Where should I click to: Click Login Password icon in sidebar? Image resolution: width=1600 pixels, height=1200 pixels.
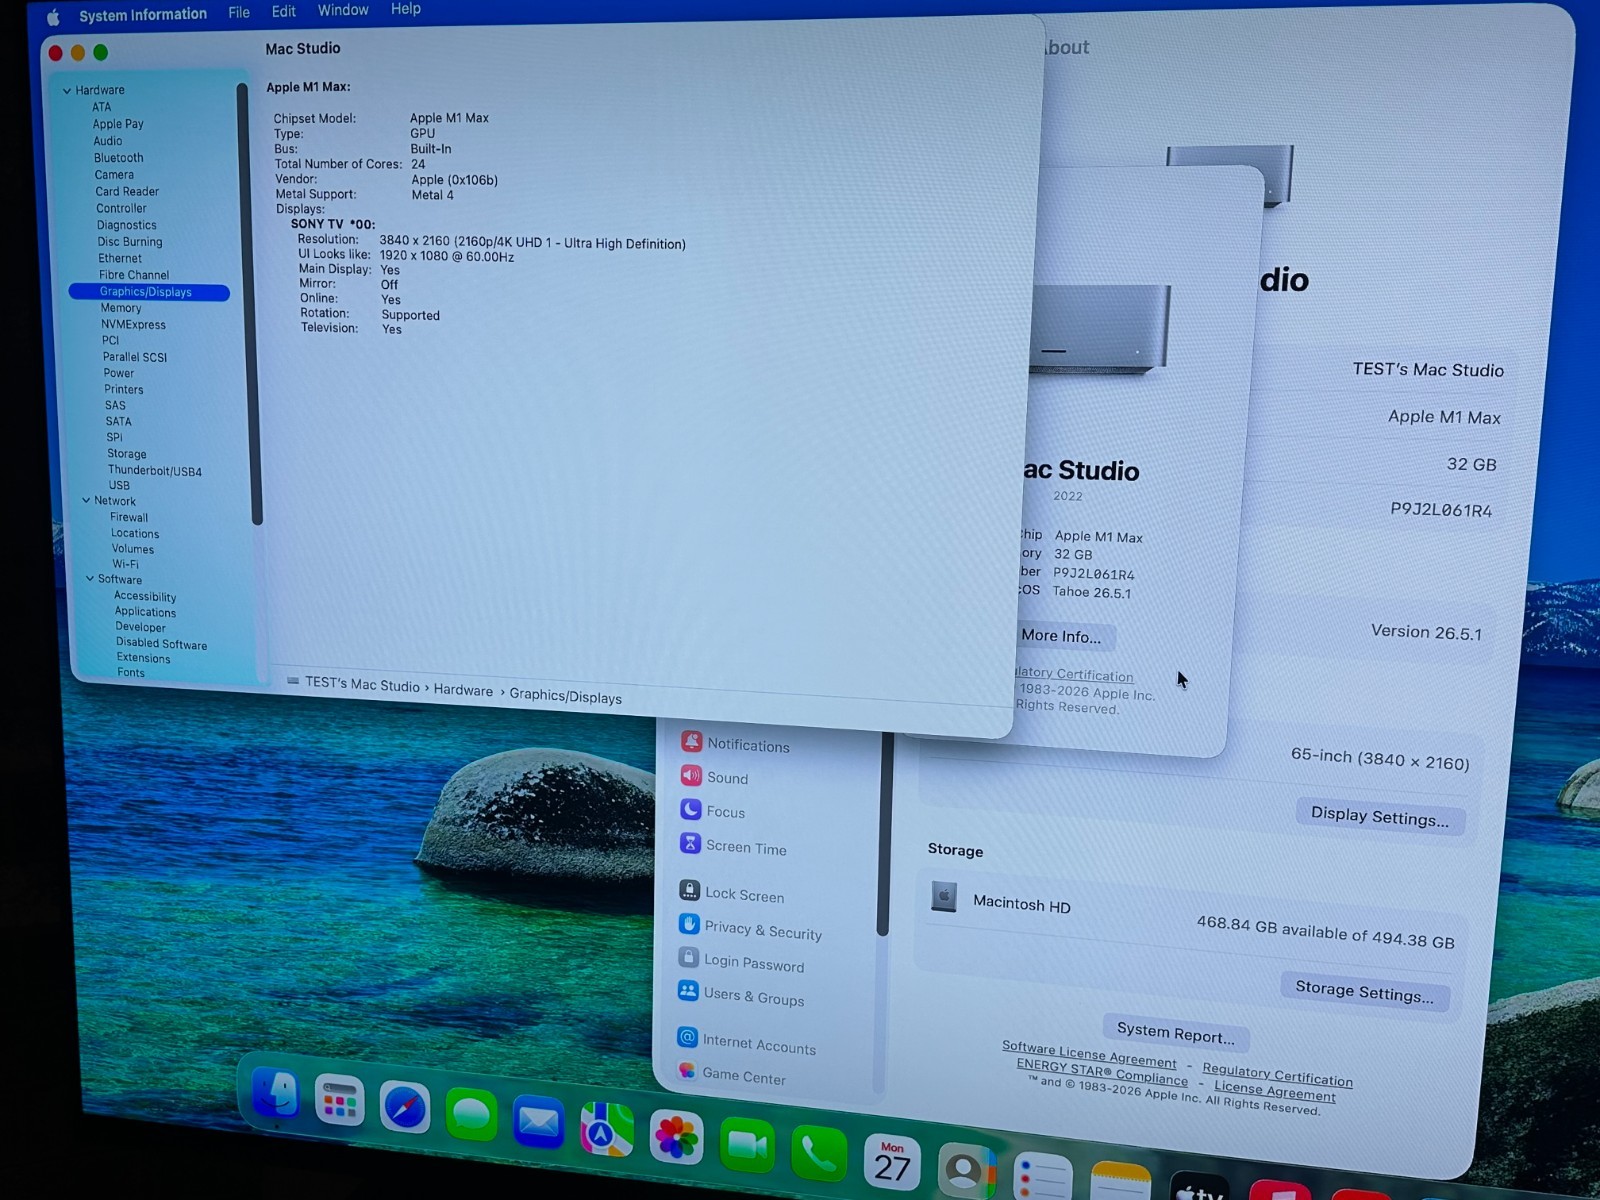[688, 957]
